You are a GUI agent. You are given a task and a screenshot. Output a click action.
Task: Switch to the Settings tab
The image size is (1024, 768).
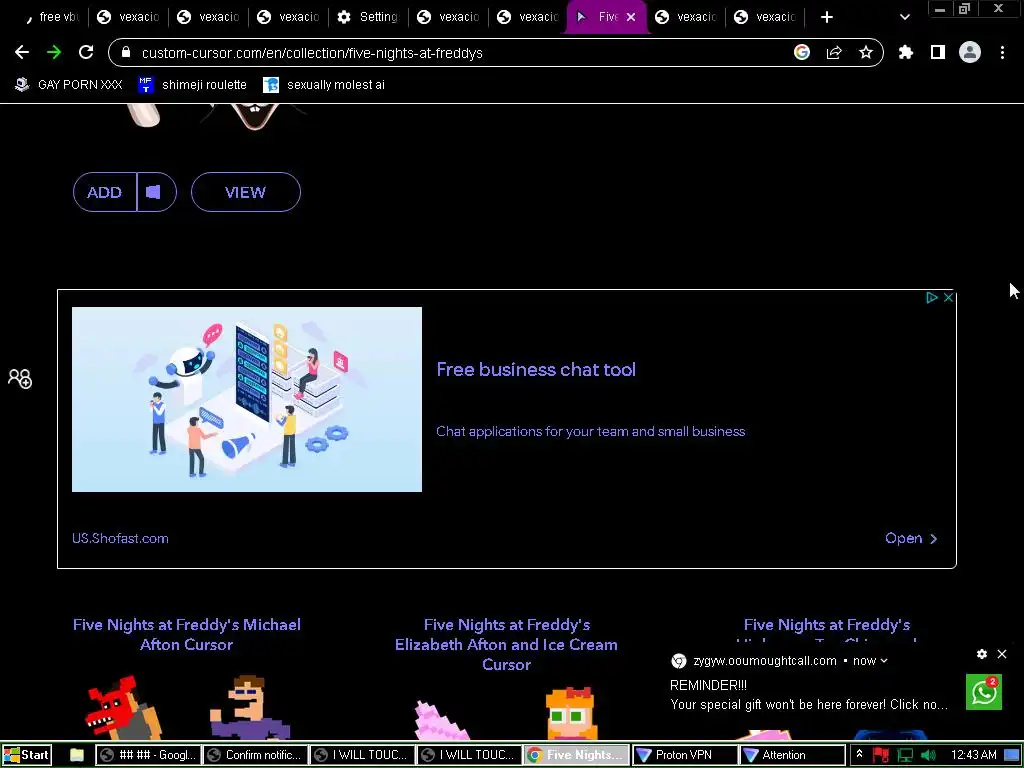tap(368, 17)
